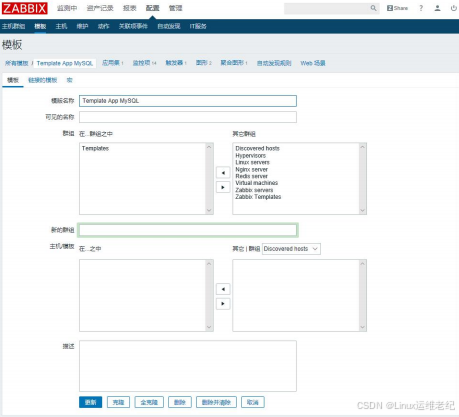The image size is (459, 417).
Task: Select 'Templates' in the In groups list
Action: coord(95,148)
